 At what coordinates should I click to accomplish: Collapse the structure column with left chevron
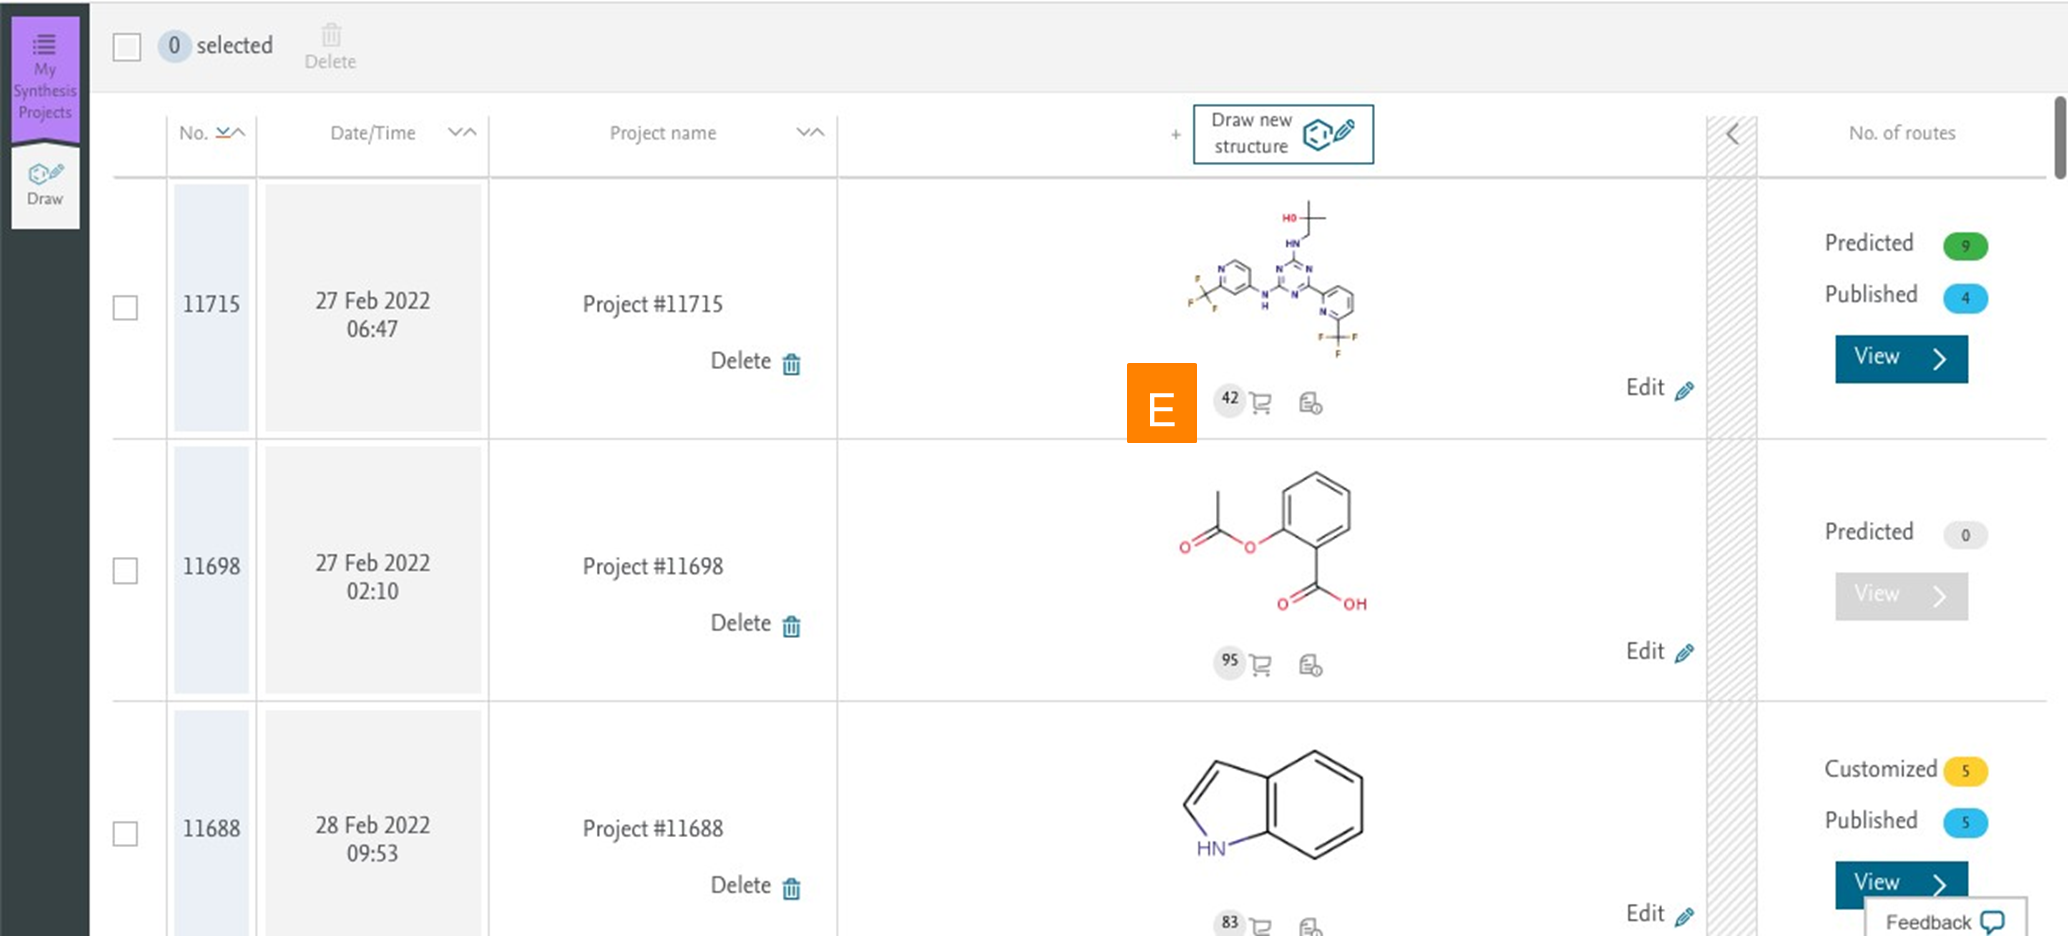coord(1732,134)
